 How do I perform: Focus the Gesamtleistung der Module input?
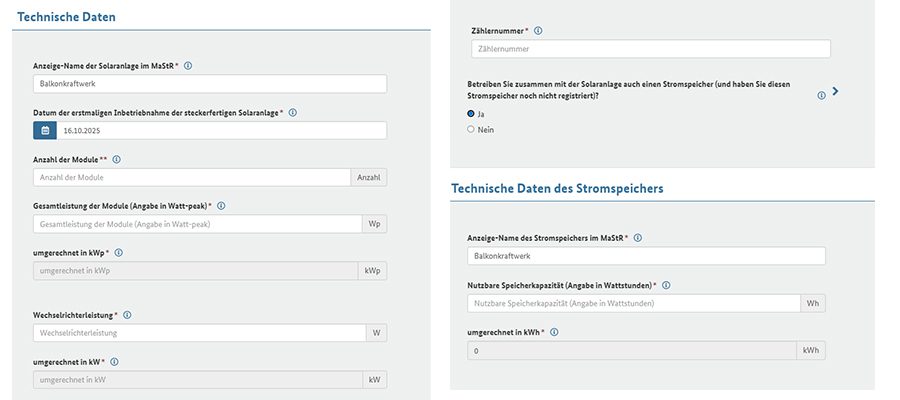[x=197, y=224]
